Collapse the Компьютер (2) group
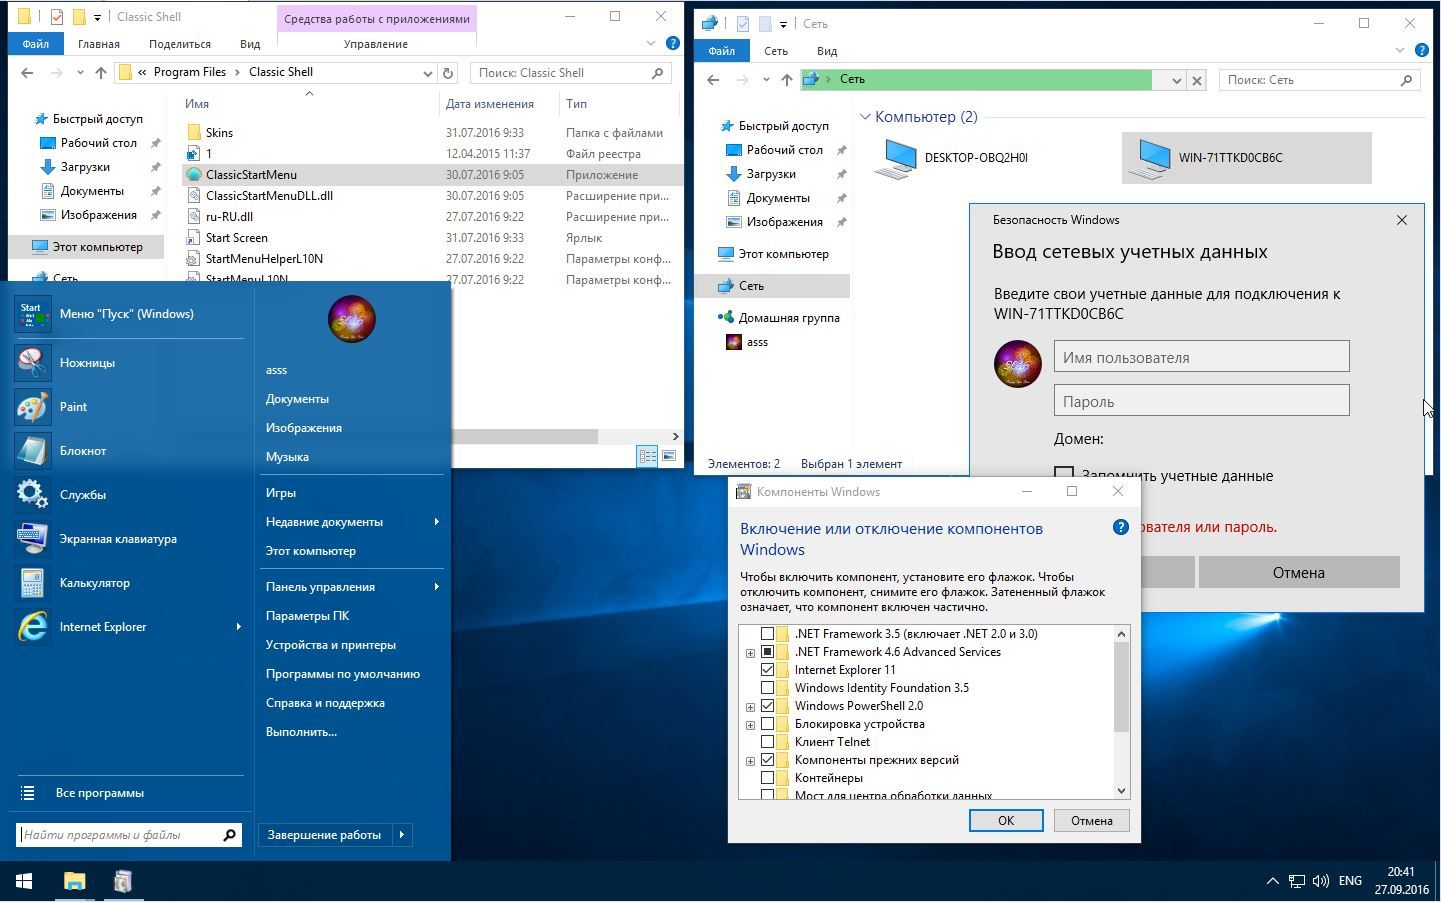 865,117
